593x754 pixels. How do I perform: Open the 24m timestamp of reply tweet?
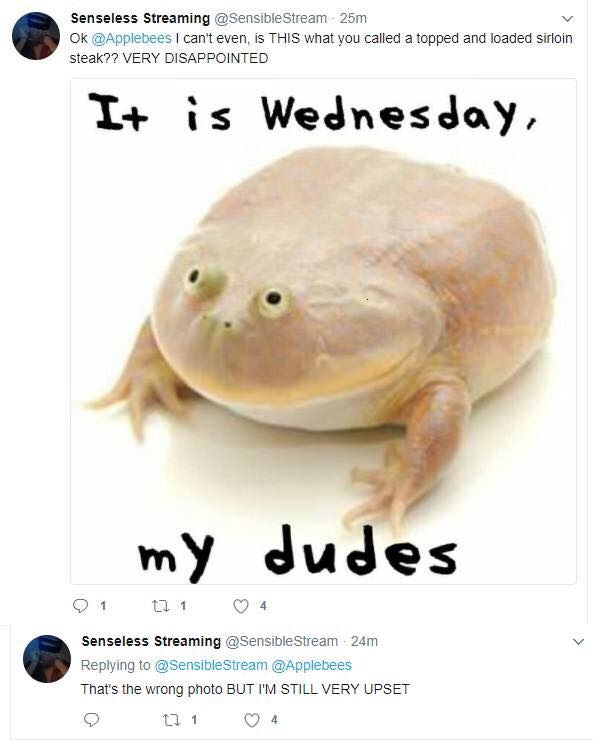point(364,641)
